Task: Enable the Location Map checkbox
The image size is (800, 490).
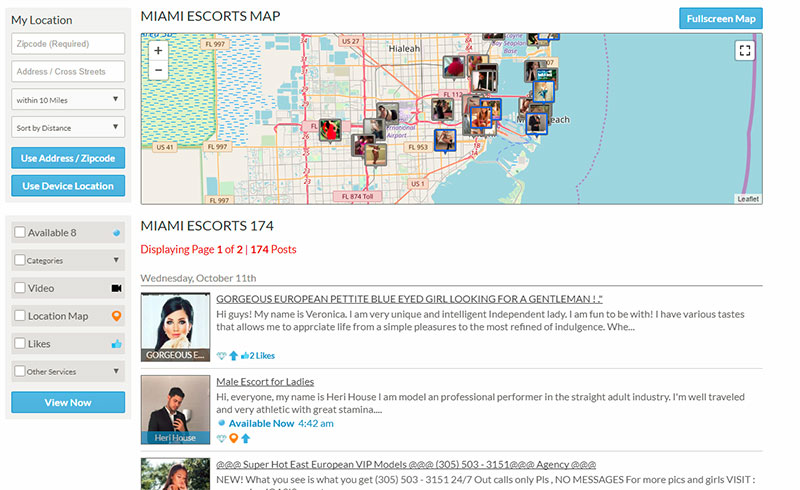Action: tap(20, 315)
